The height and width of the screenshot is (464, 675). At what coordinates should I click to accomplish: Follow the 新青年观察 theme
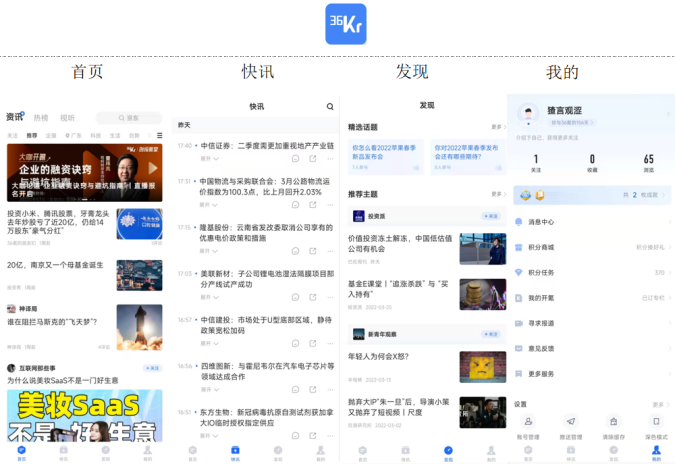click(x=490, y=334)
